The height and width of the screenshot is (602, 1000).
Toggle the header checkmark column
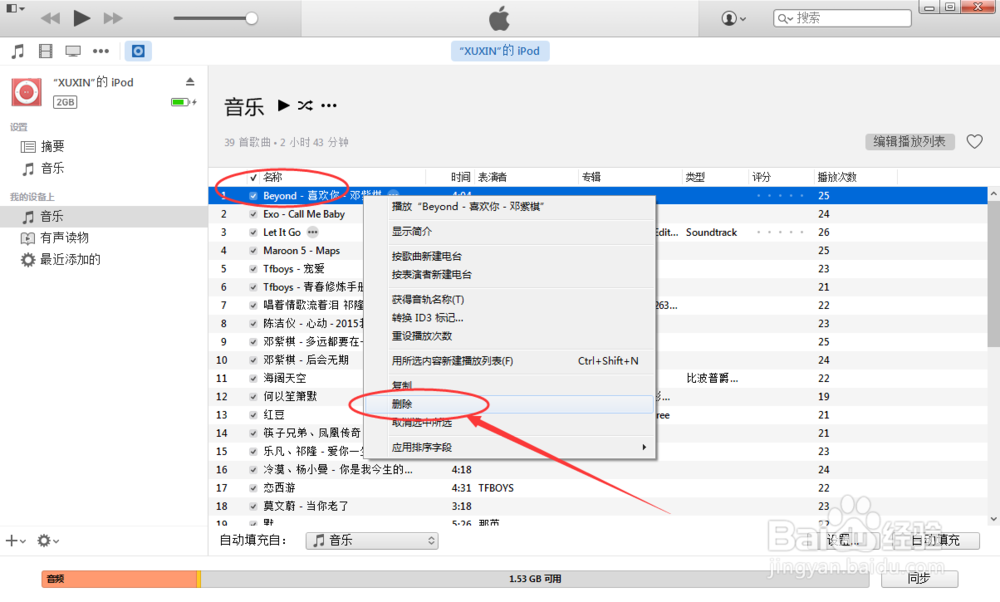253,177
